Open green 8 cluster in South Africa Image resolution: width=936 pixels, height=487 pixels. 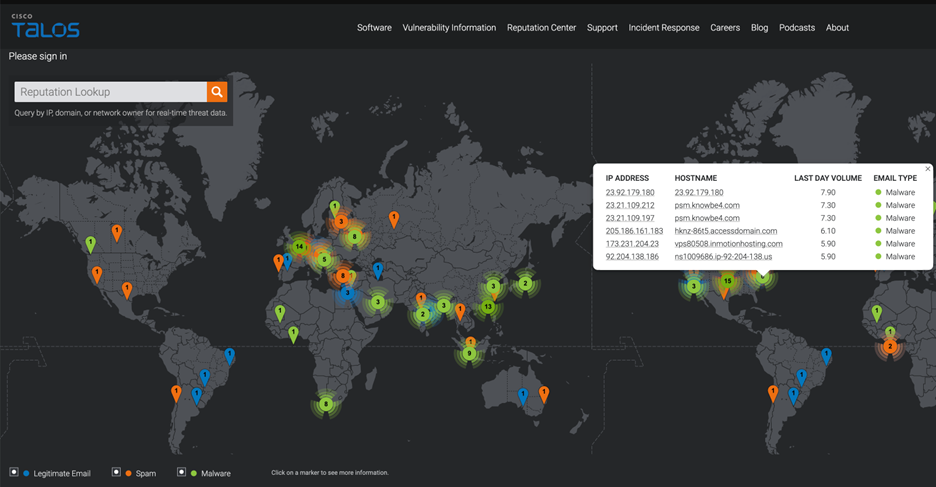tap(325, 405)
